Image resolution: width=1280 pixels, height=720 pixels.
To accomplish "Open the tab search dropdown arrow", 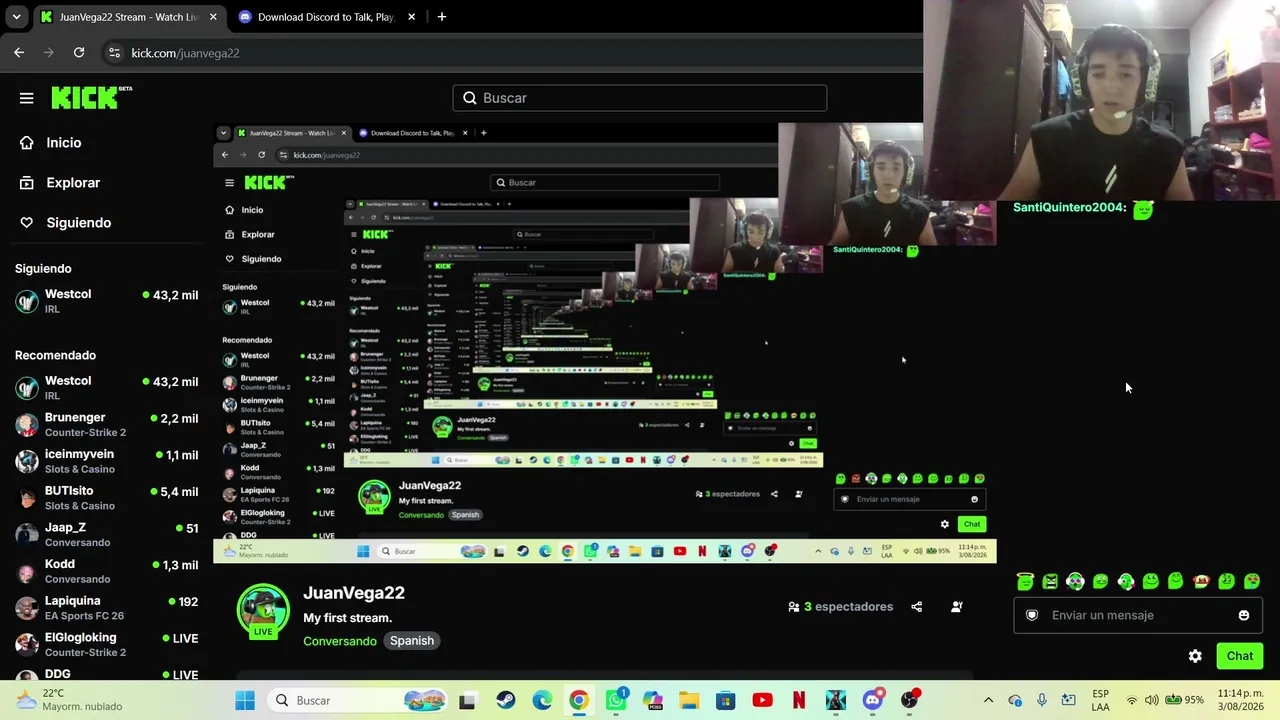I will tap(16, 17).
